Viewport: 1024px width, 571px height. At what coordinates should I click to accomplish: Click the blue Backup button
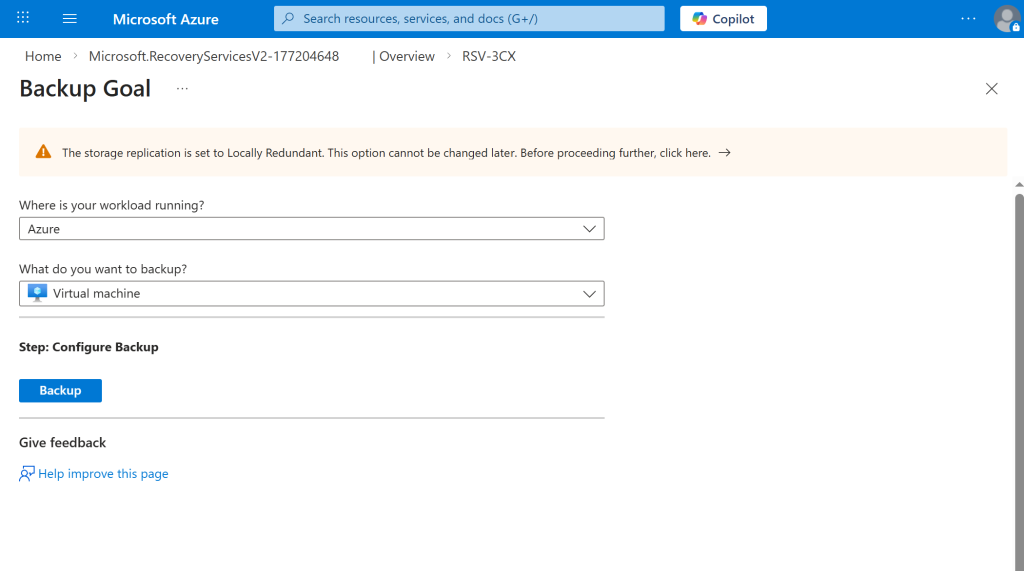tap(60, 391)
